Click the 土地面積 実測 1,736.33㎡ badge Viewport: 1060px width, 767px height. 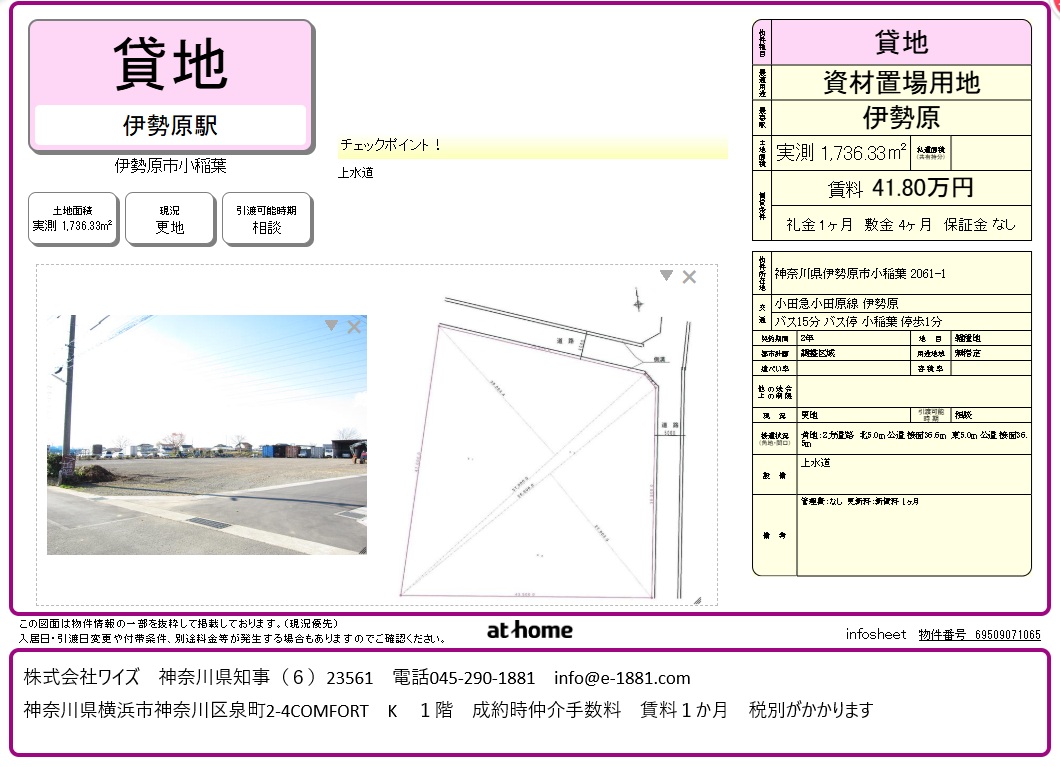72,219
